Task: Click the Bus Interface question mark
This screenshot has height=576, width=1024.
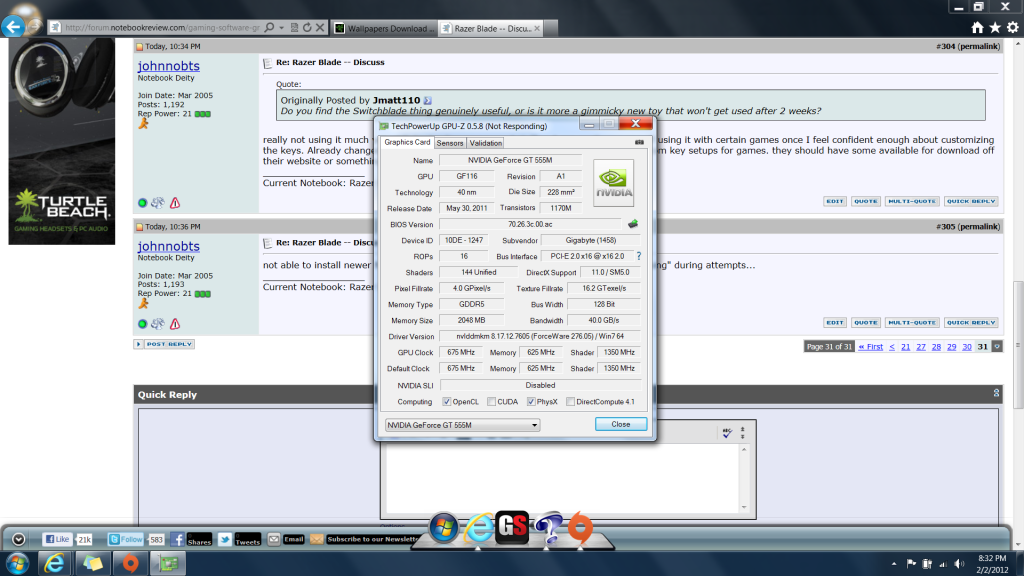Action: tap(639, 257)
